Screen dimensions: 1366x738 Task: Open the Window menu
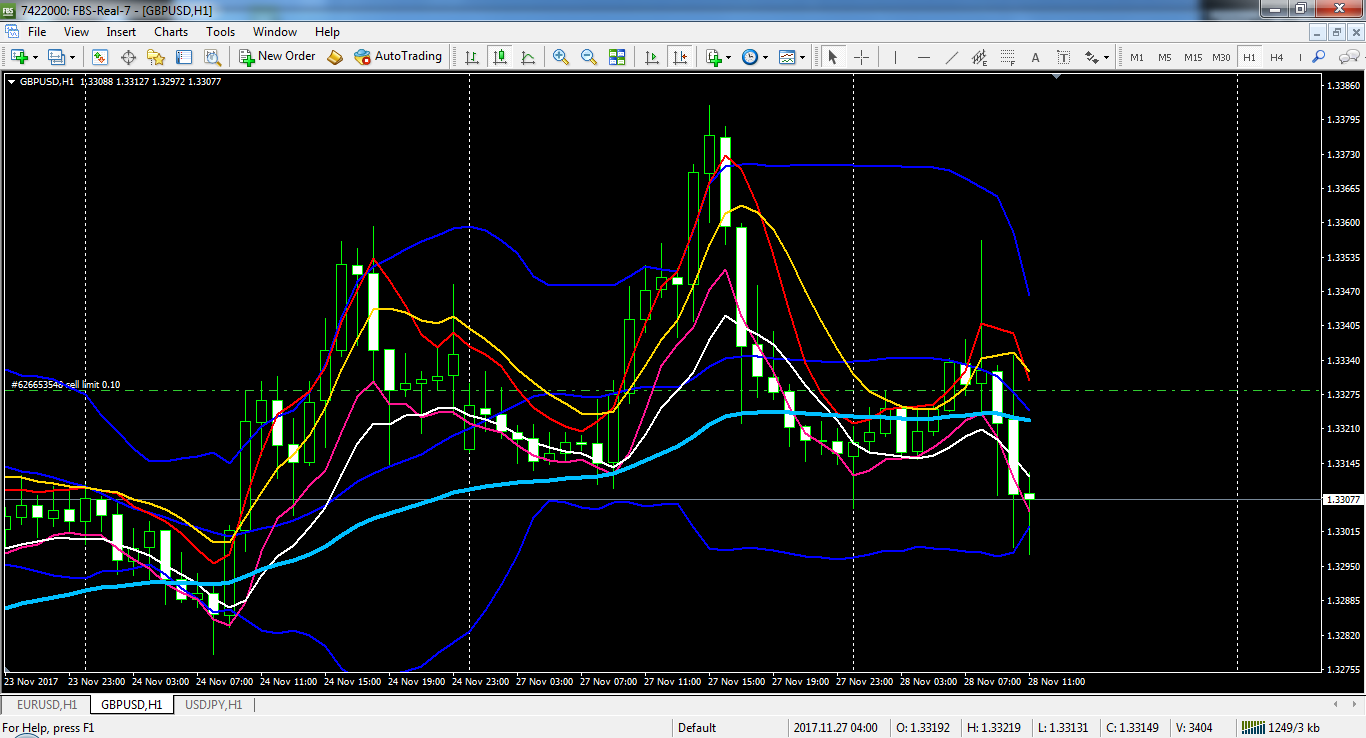click(x=275, y=32)
